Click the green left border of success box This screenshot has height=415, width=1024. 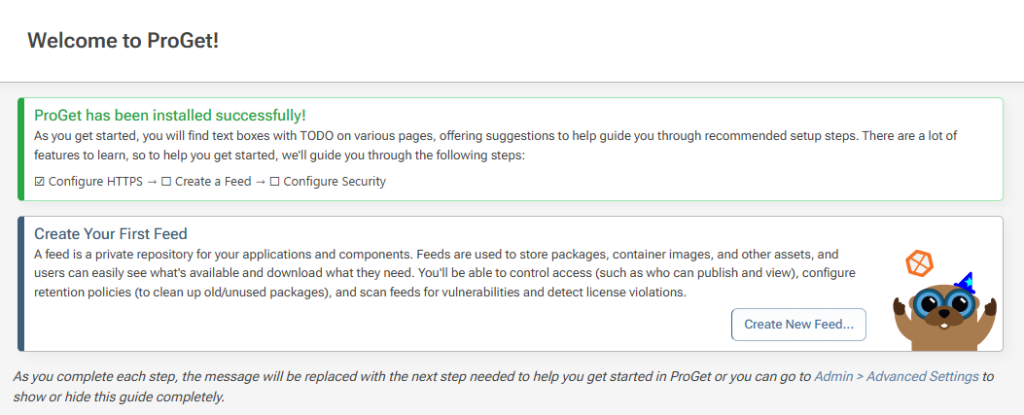(20, 149)
